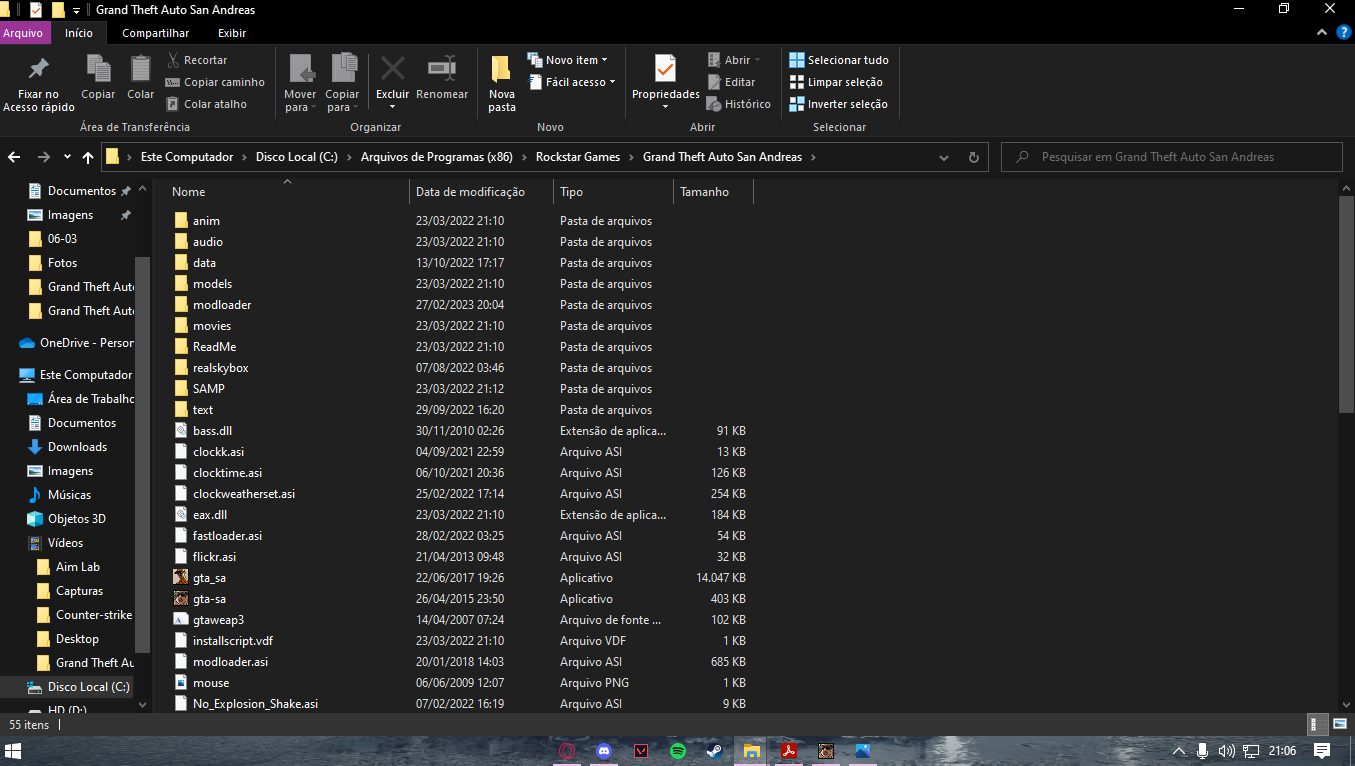
Task: Select Músicas in the navigation pane
Action: click(x=69, y=495)
